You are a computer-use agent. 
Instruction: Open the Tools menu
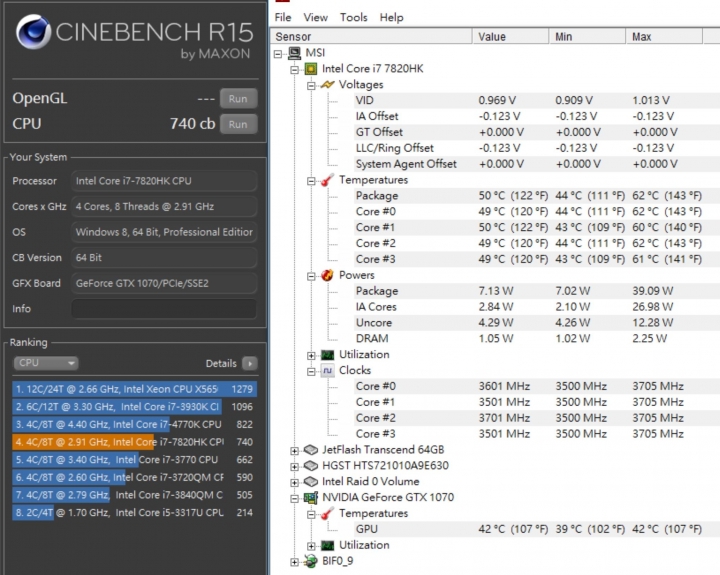[x=354, y=17]
